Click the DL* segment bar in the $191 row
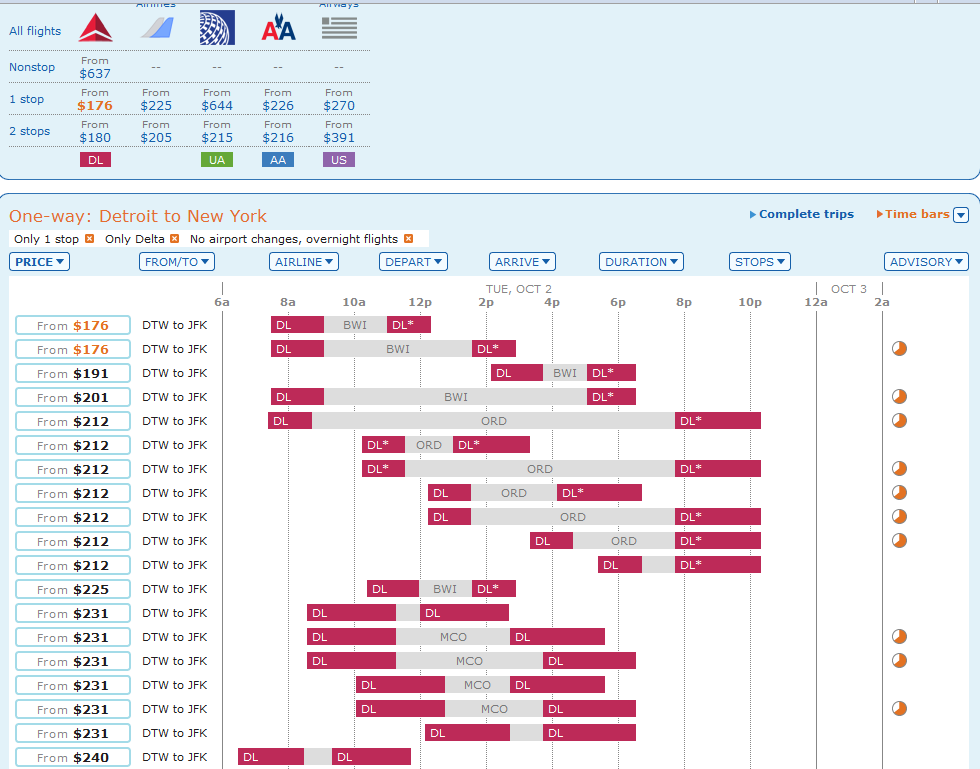Screen dimensions: 980x769 pos(611,373)
